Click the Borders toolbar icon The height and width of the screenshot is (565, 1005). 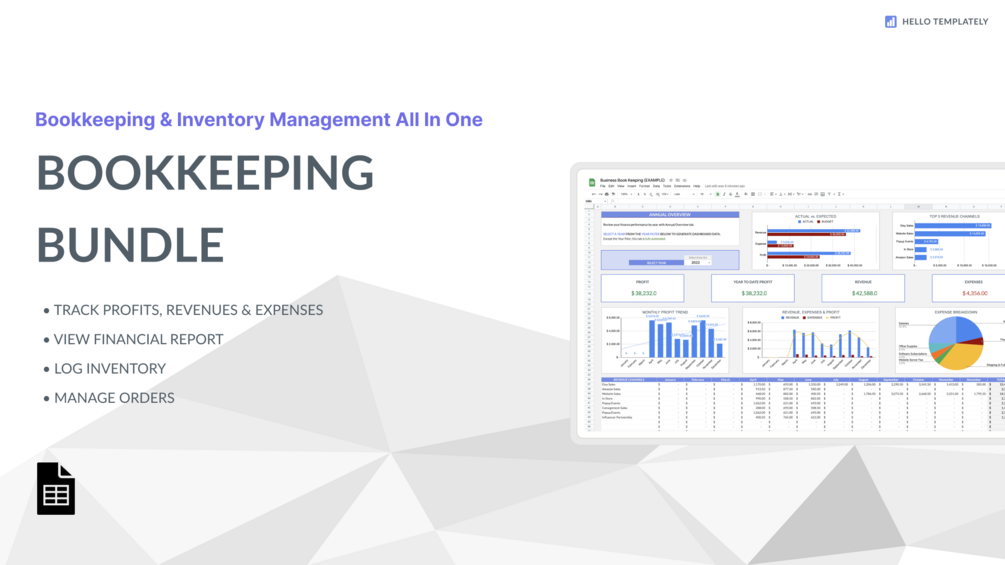(753, 194)
